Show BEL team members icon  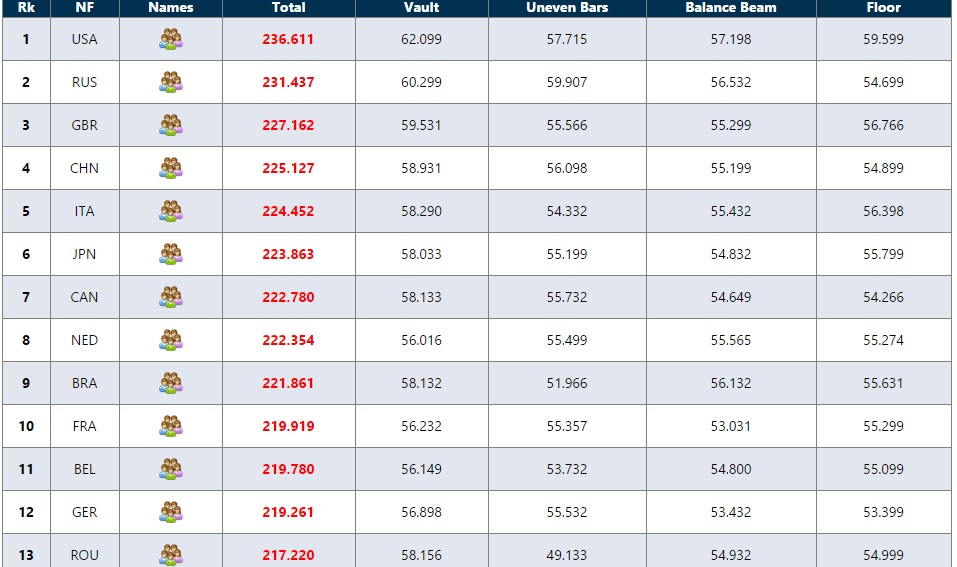tap(171, 469)
